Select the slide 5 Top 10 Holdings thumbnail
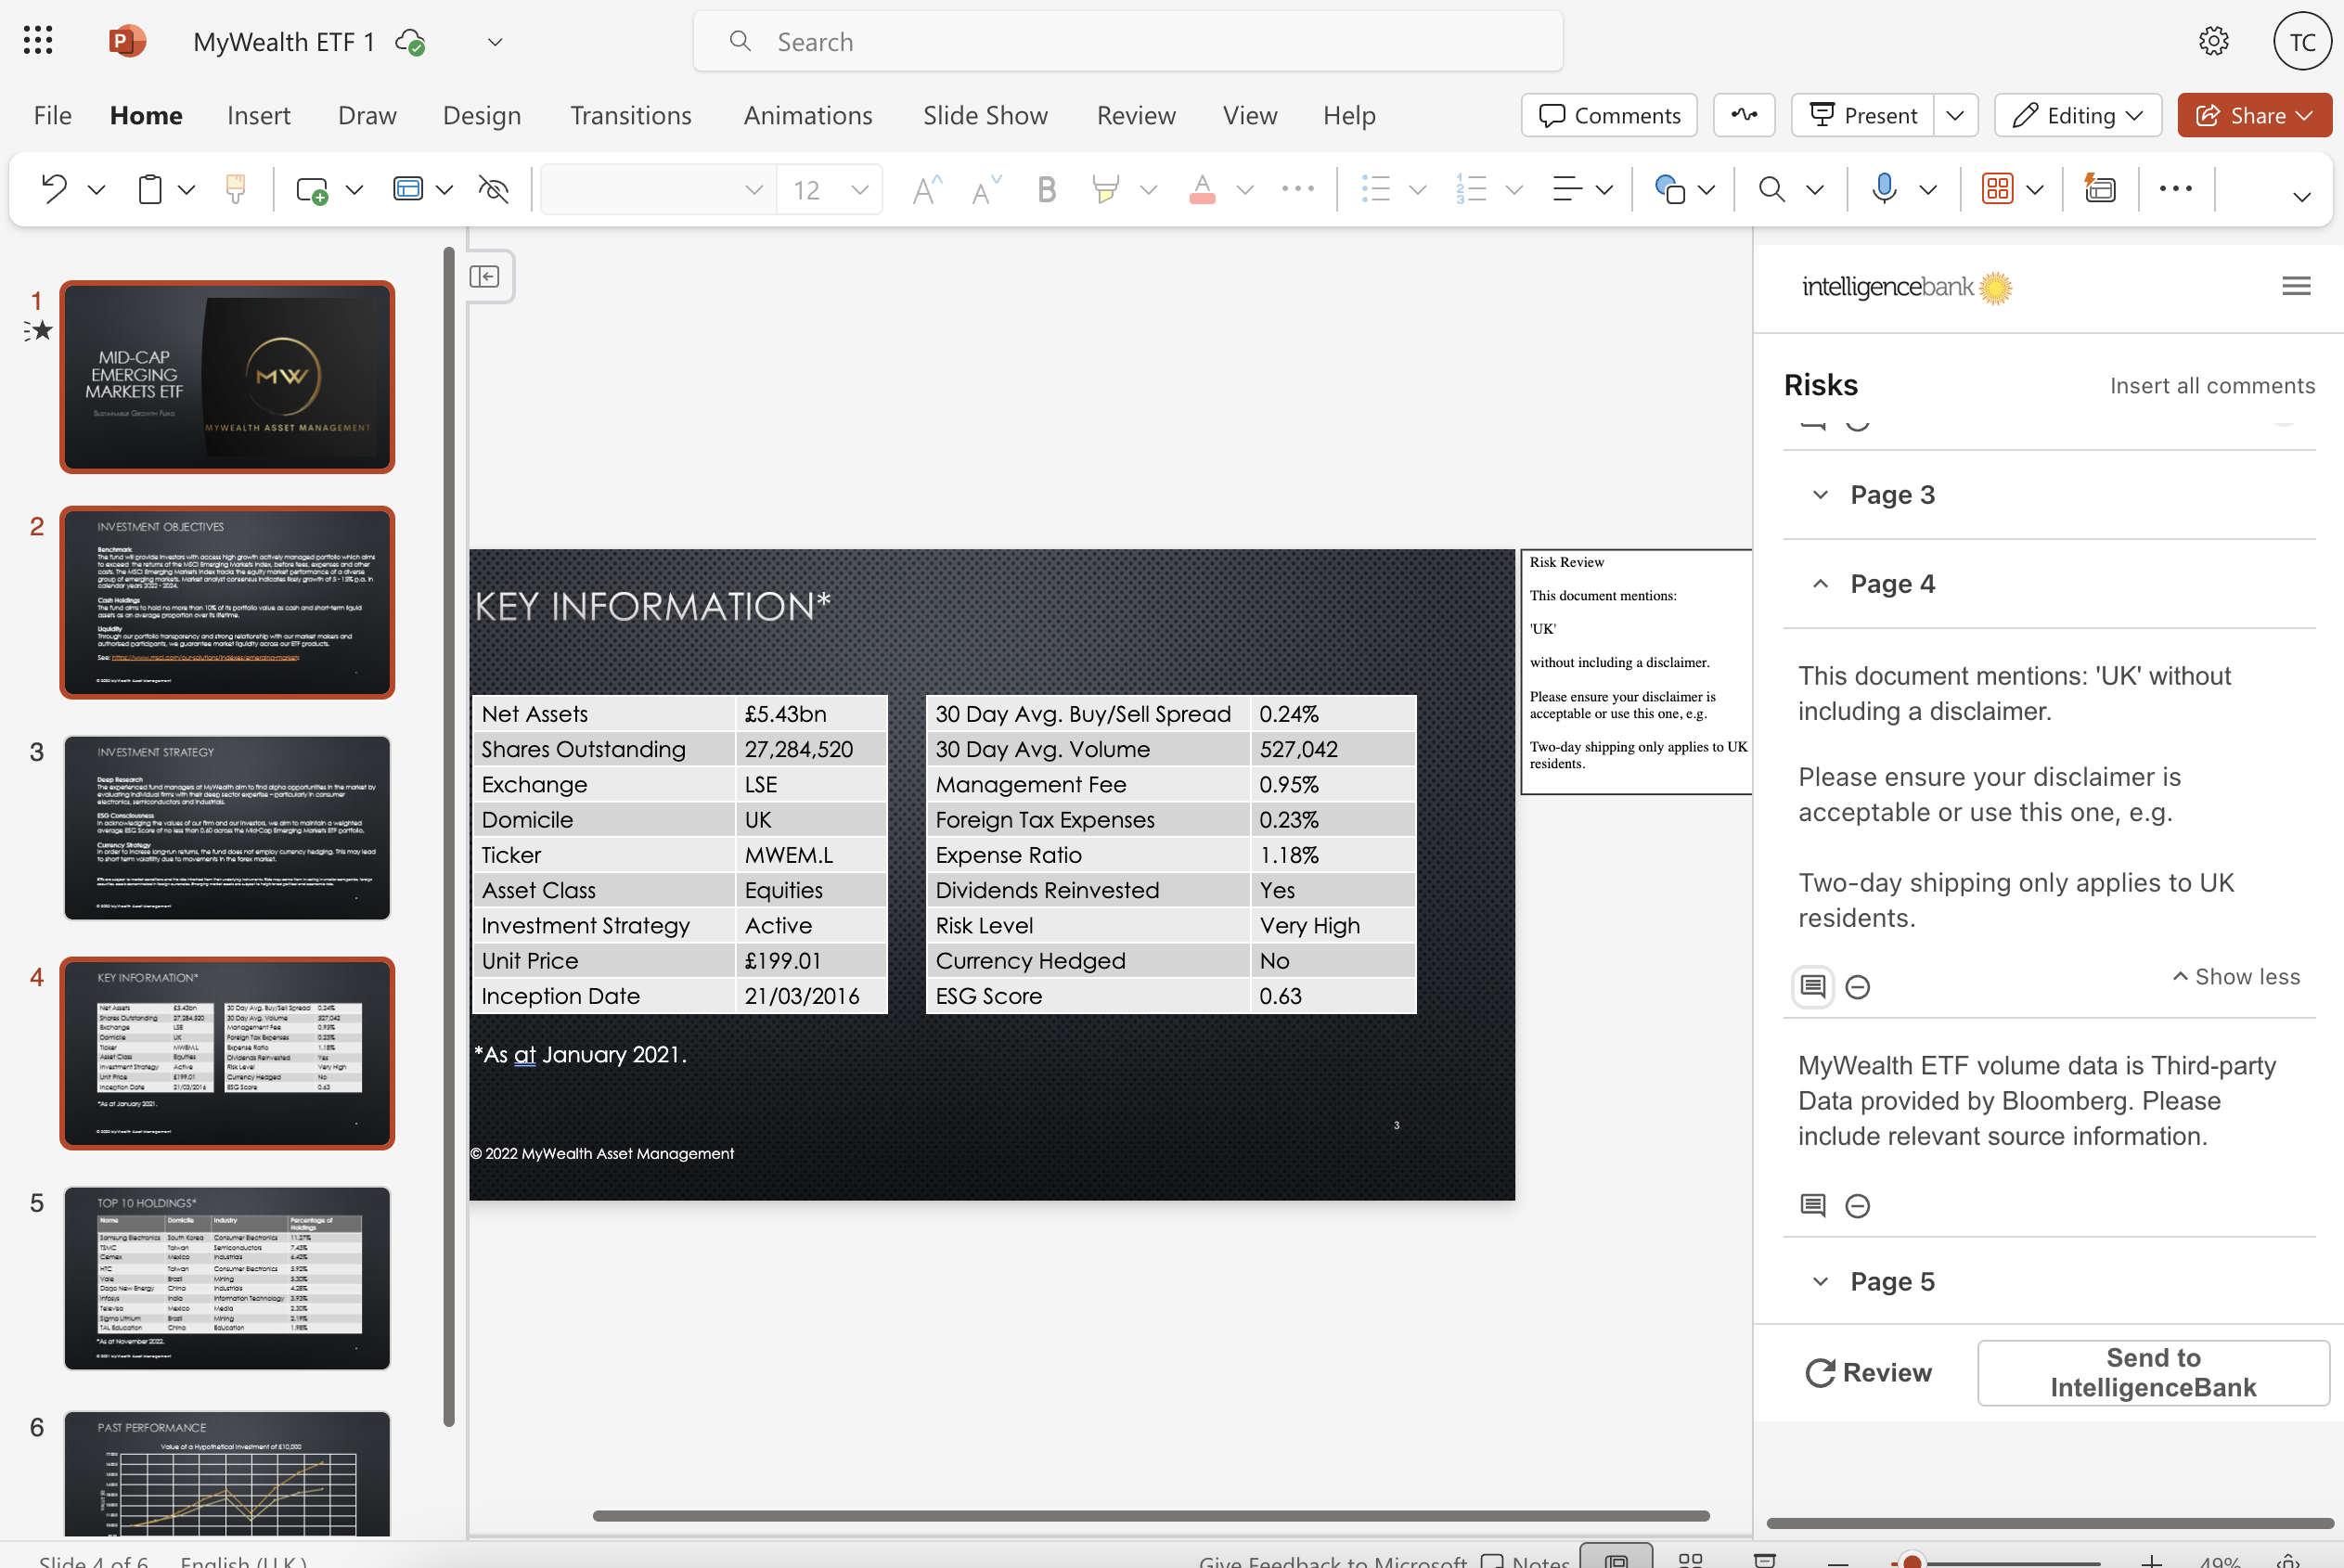The height and width of the screenshot is (1568, 2344). click(x=227, y=1277)
